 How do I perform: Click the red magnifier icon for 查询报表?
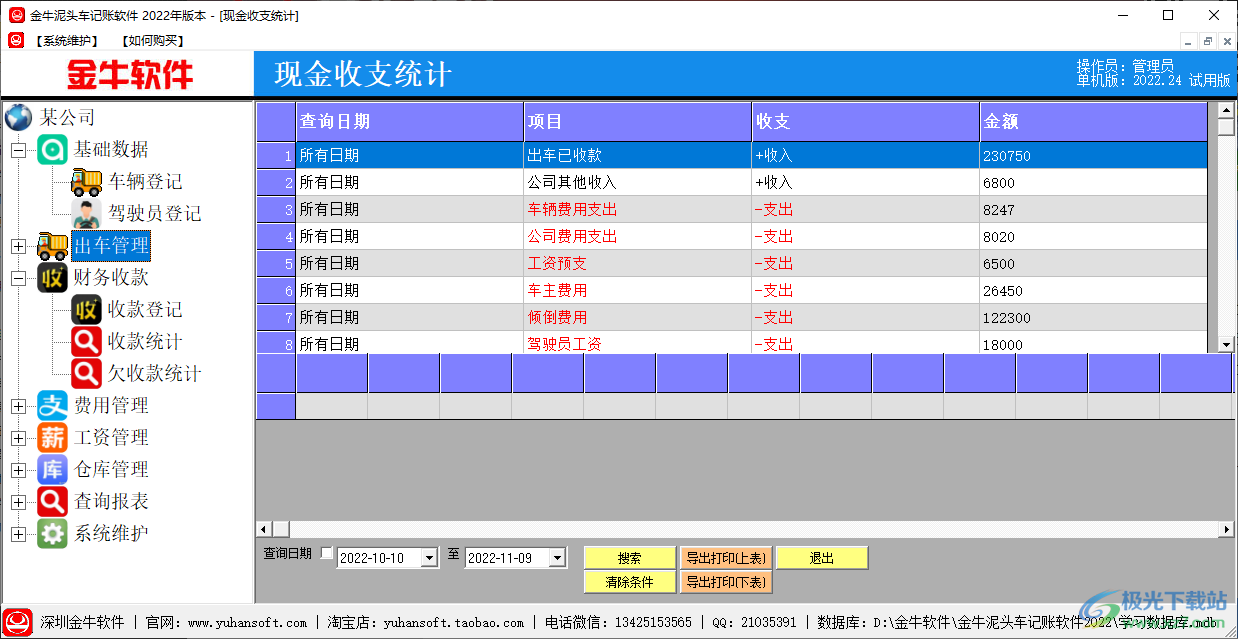click(x=52, y=502)
